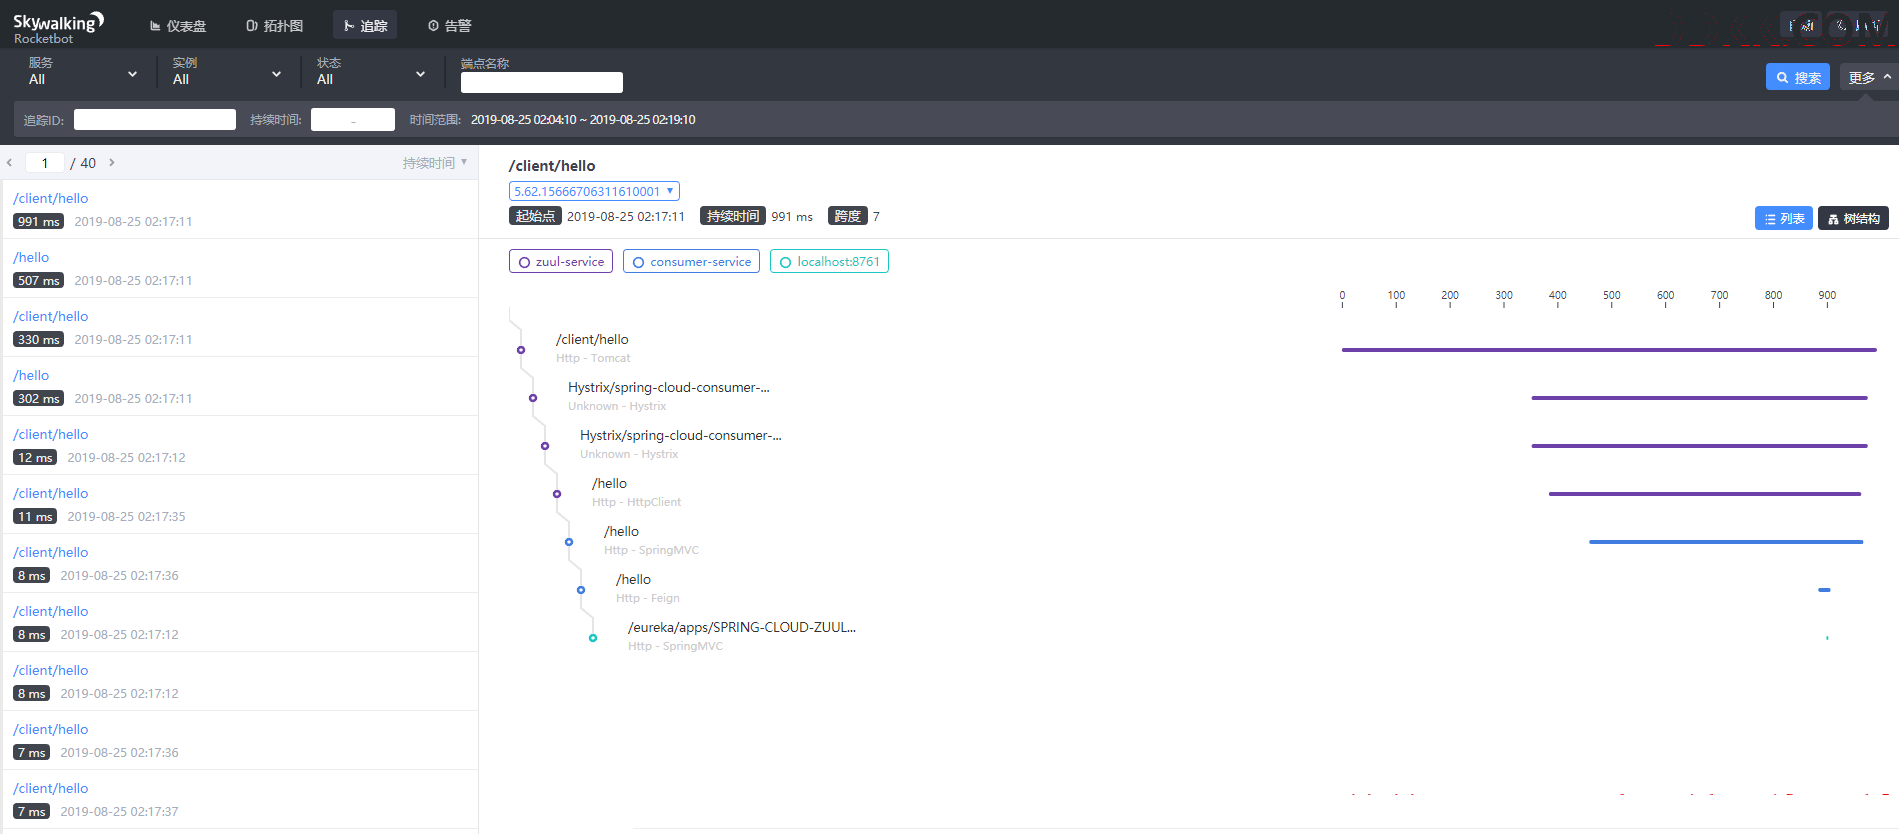Click the /hello Feign span node circle

[x=581, y=590]
